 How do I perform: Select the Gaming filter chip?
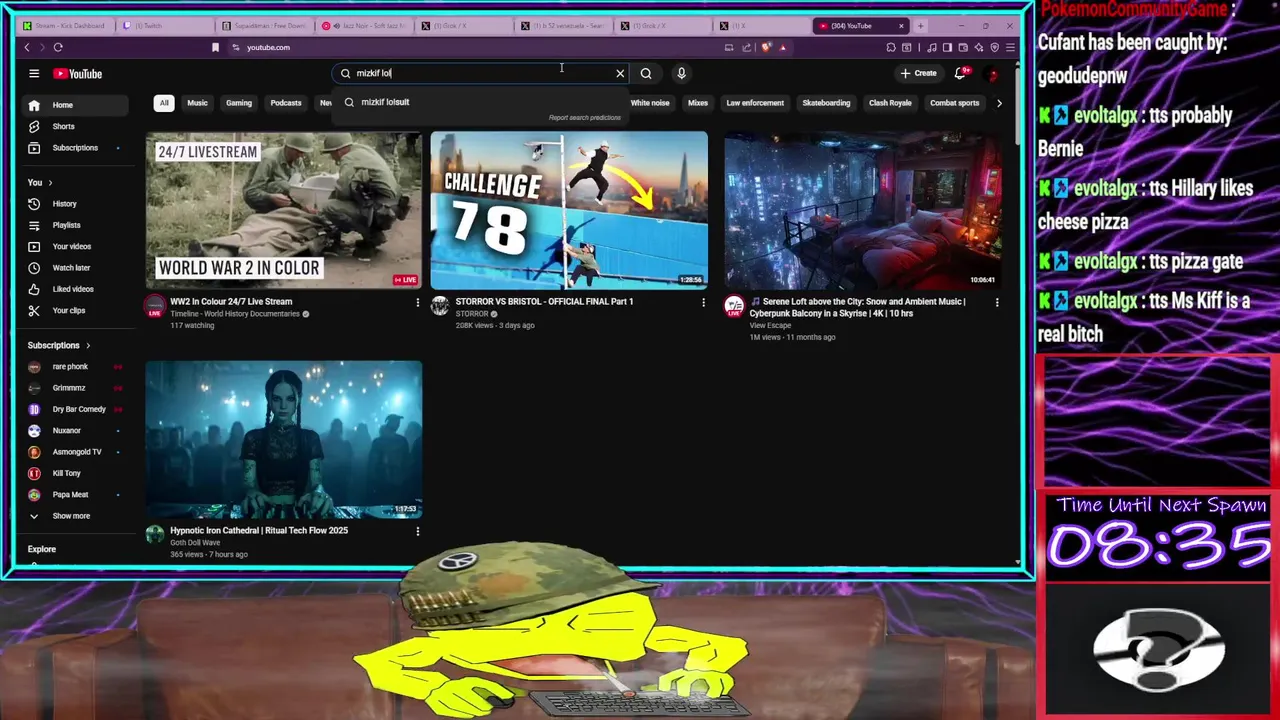(x=239, y=103)
